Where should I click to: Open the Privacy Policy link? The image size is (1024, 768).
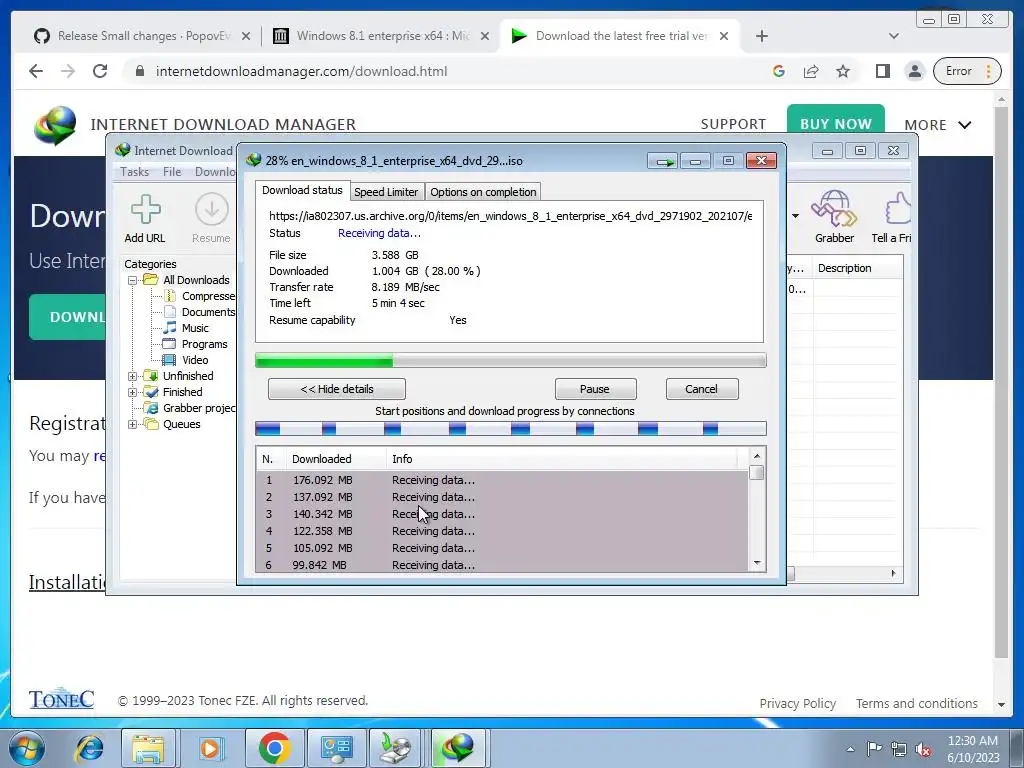click(797, 703)
